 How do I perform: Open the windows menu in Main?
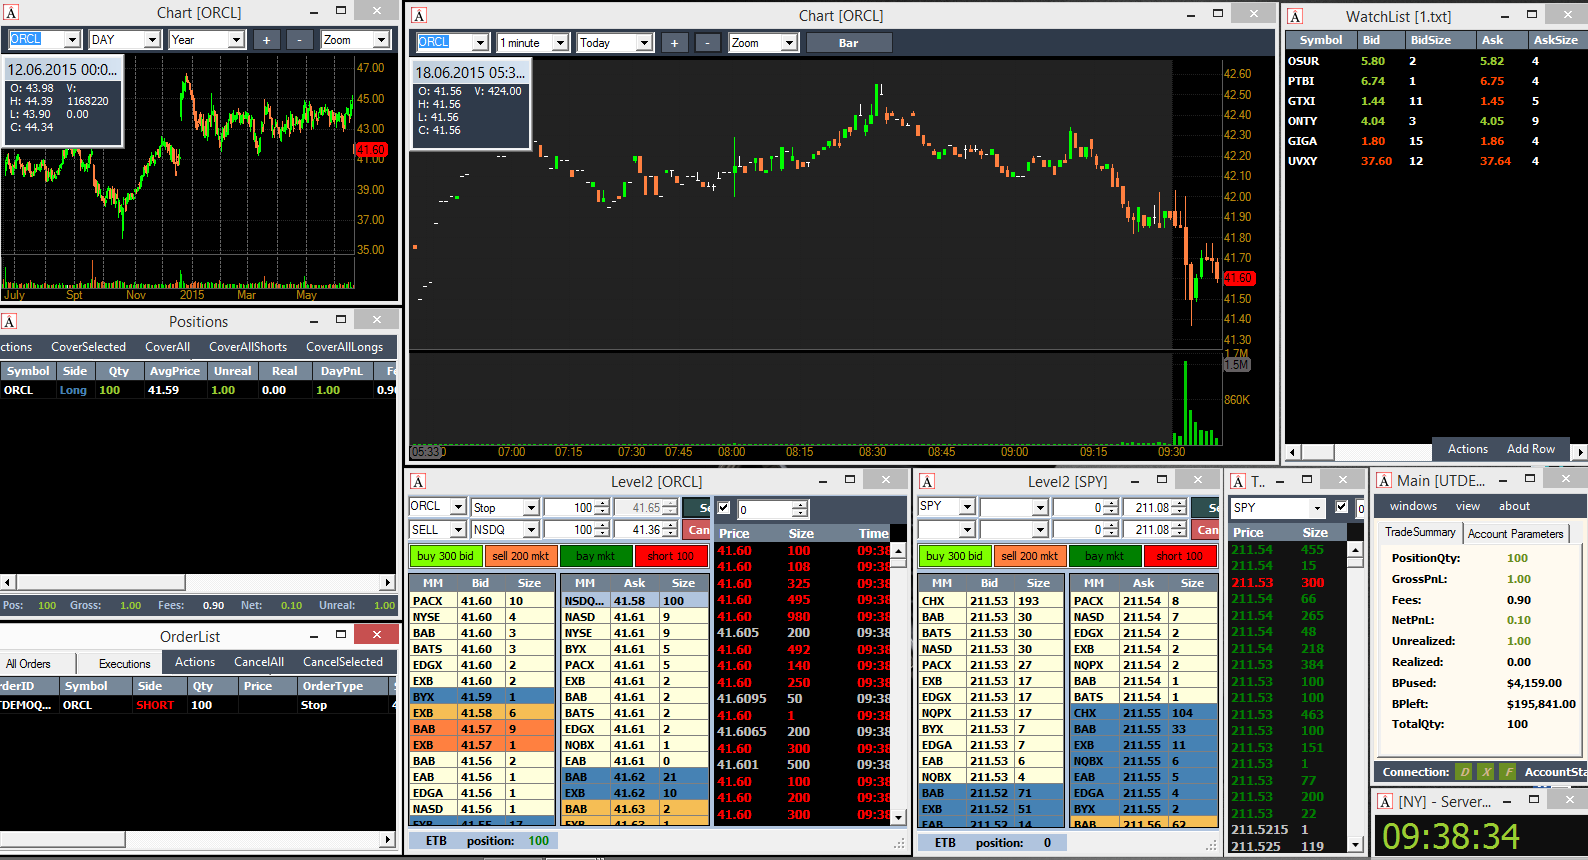pos(1413,506)
